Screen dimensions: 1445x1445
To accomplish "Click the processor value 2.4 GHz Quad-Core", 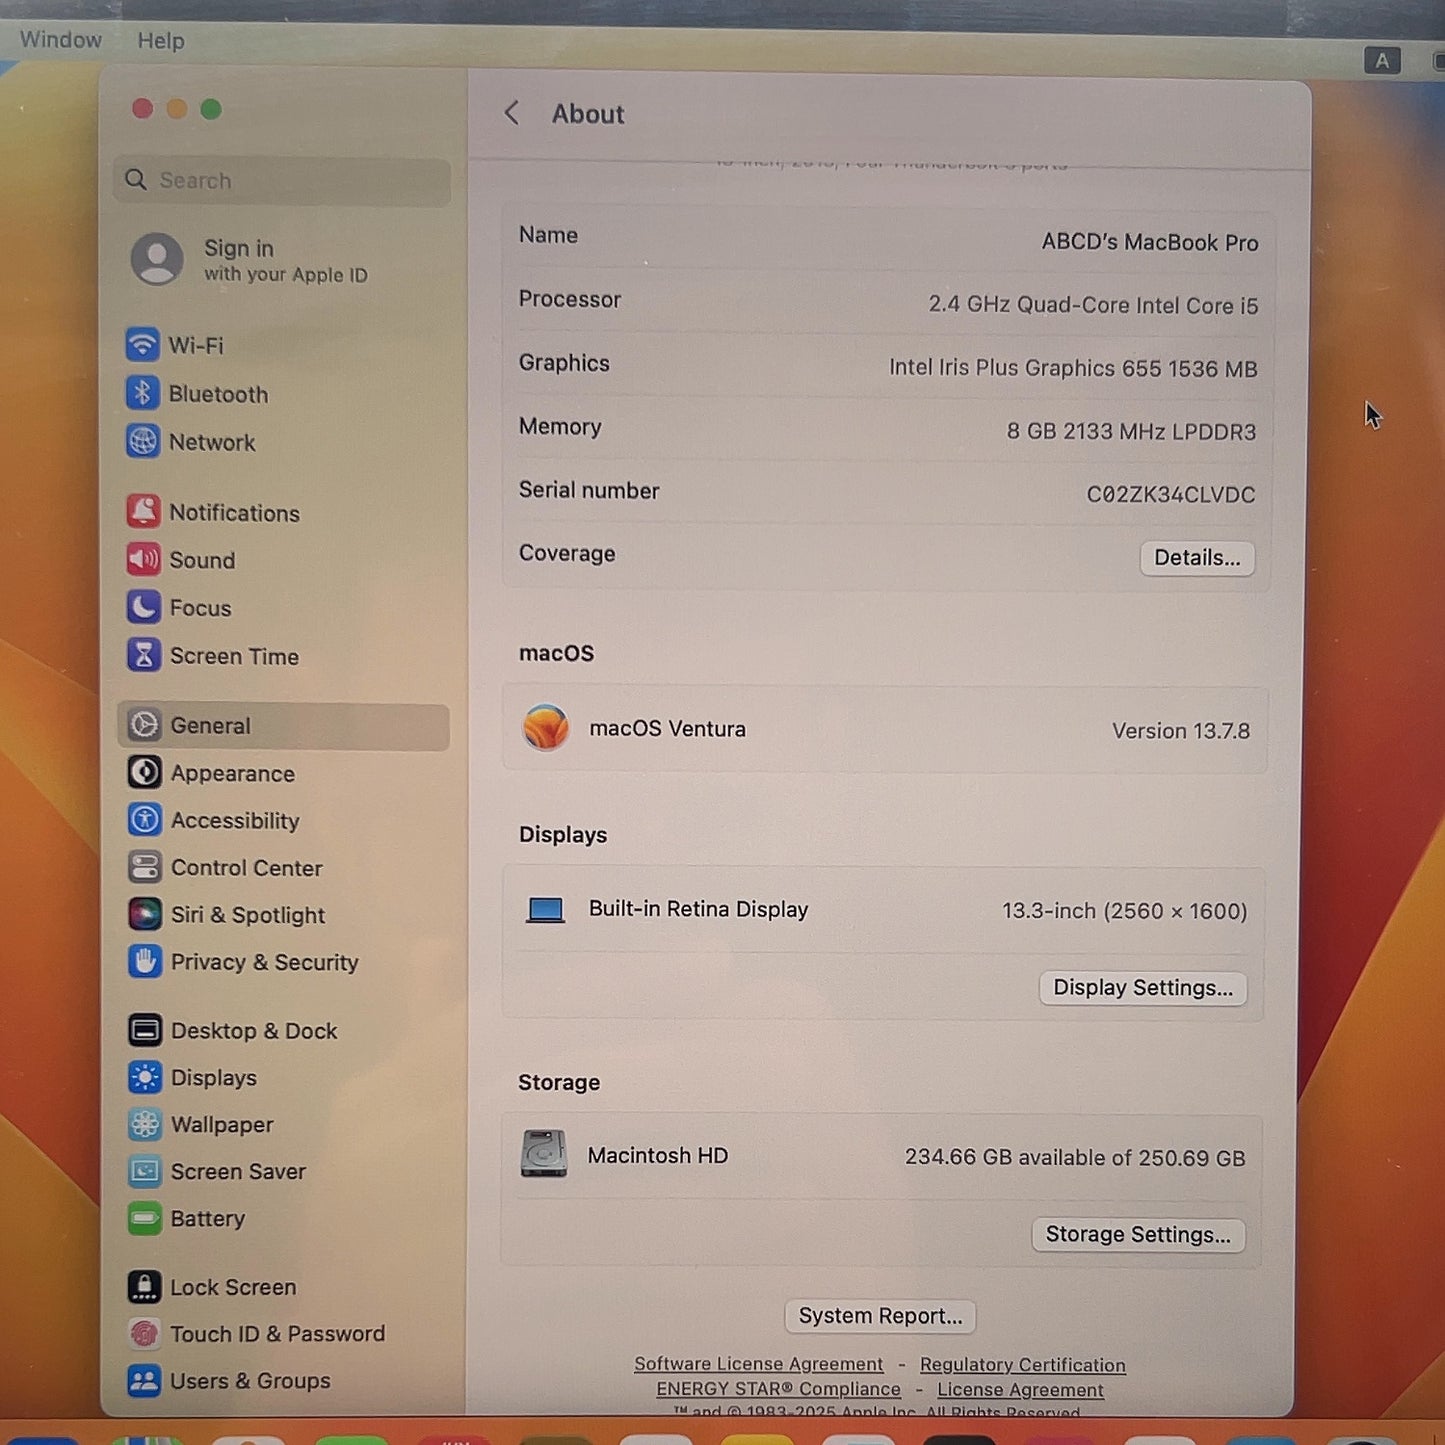I will (1093, 305).
